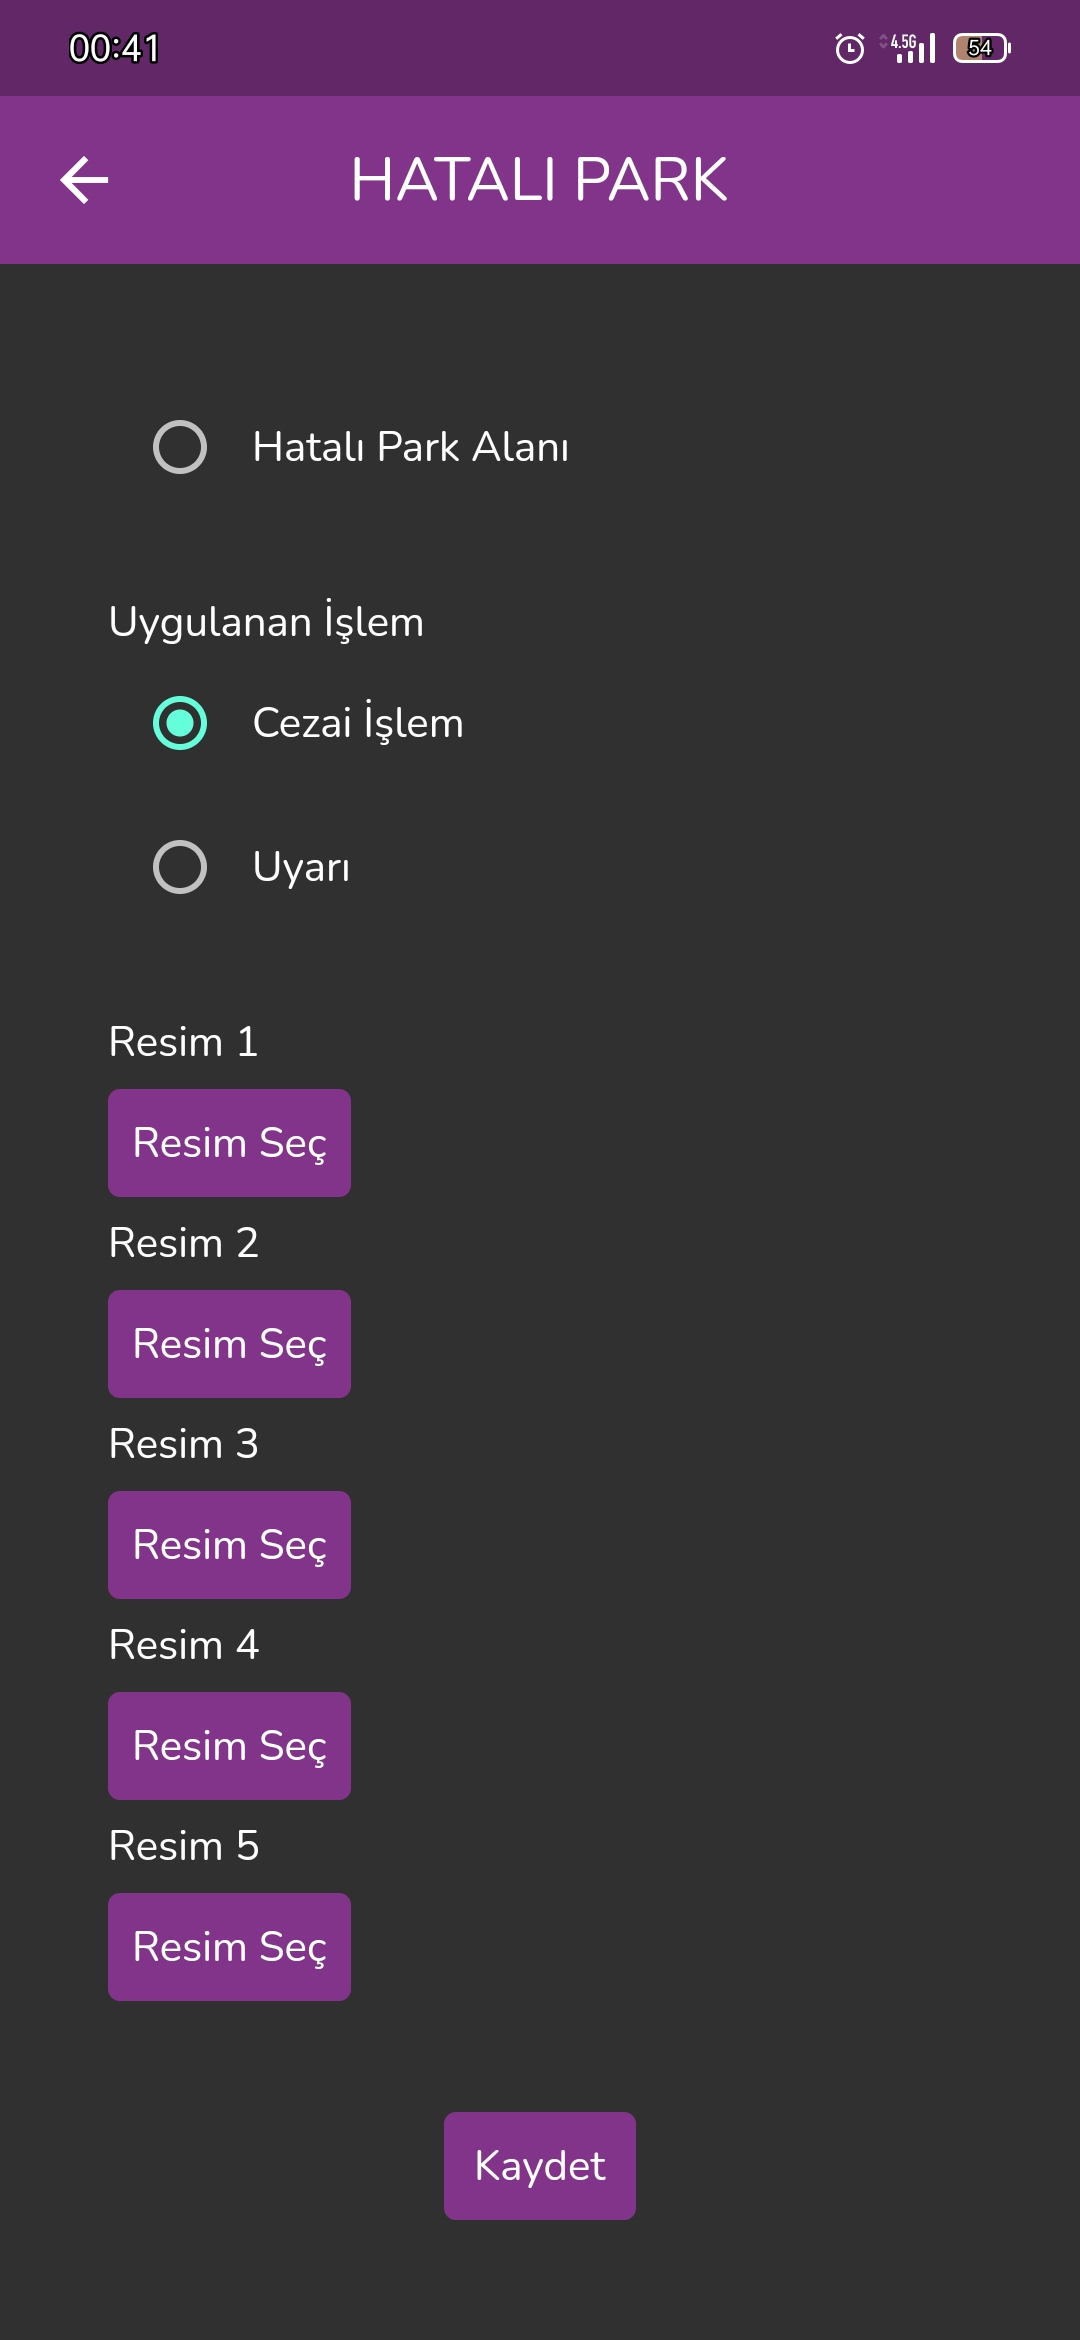Select the Hatalı Park Alanı radio button
This screenshot has height=2340, width=1080.
(180, 447)
